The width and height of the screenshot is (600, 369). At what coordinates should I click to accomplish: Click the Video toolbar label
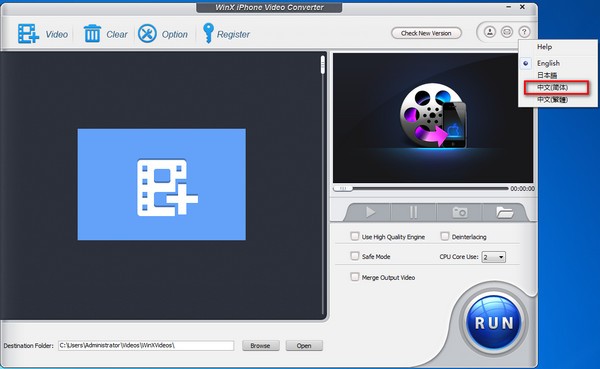point(57,34)
